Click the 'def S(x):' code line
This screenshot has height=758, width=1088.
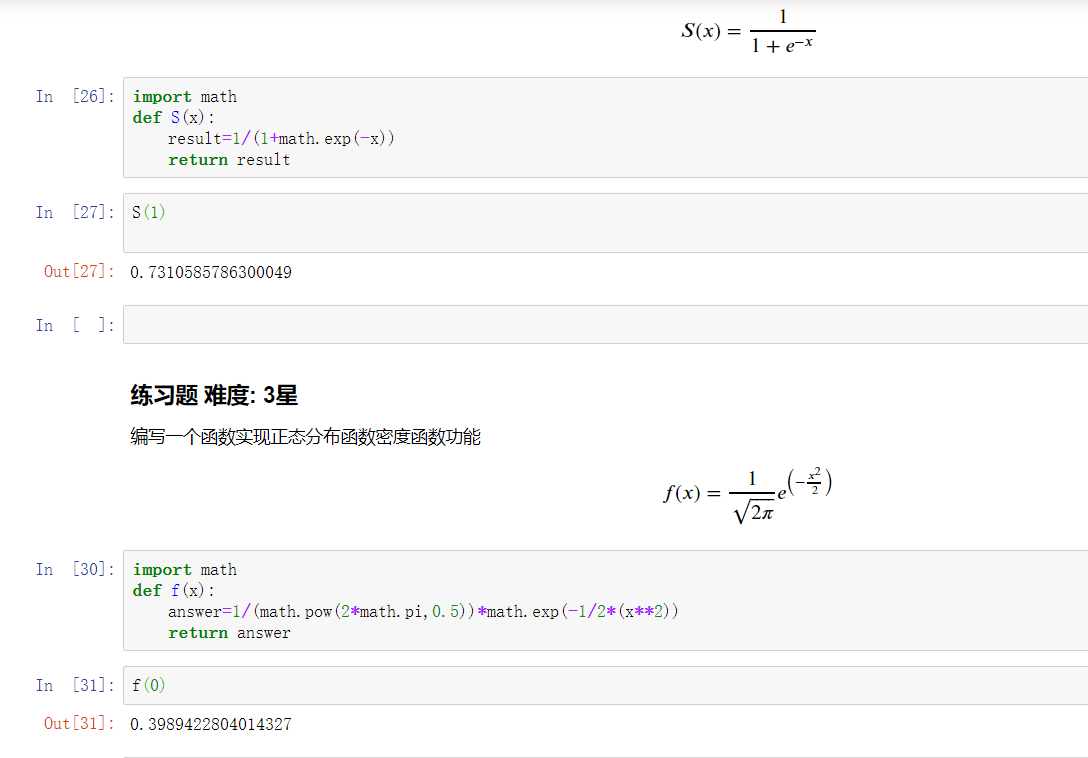click(x=174, y=118)
